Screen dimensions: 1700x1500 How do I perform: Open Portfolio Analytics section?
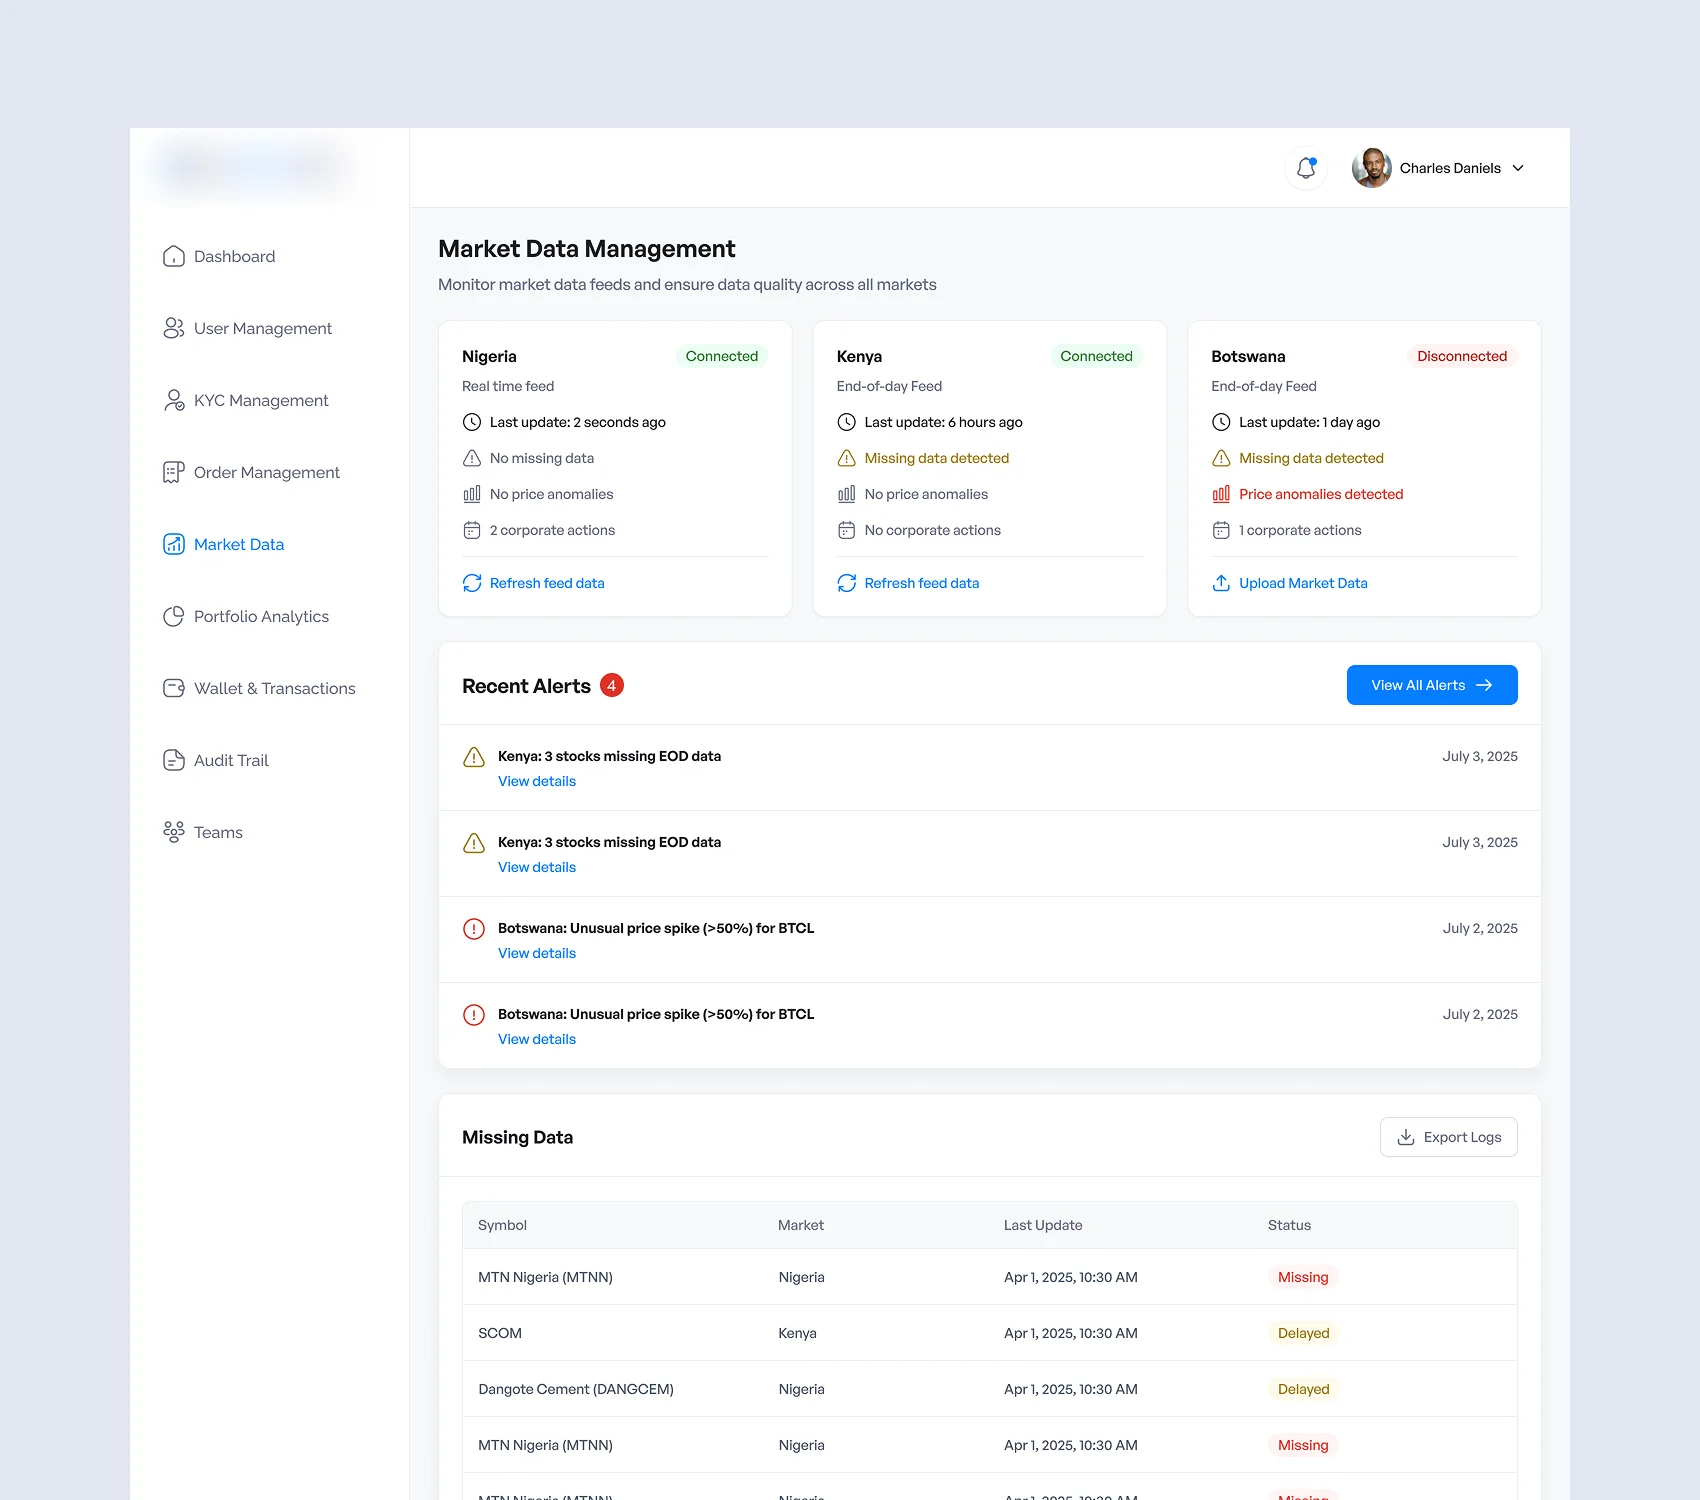261,616
